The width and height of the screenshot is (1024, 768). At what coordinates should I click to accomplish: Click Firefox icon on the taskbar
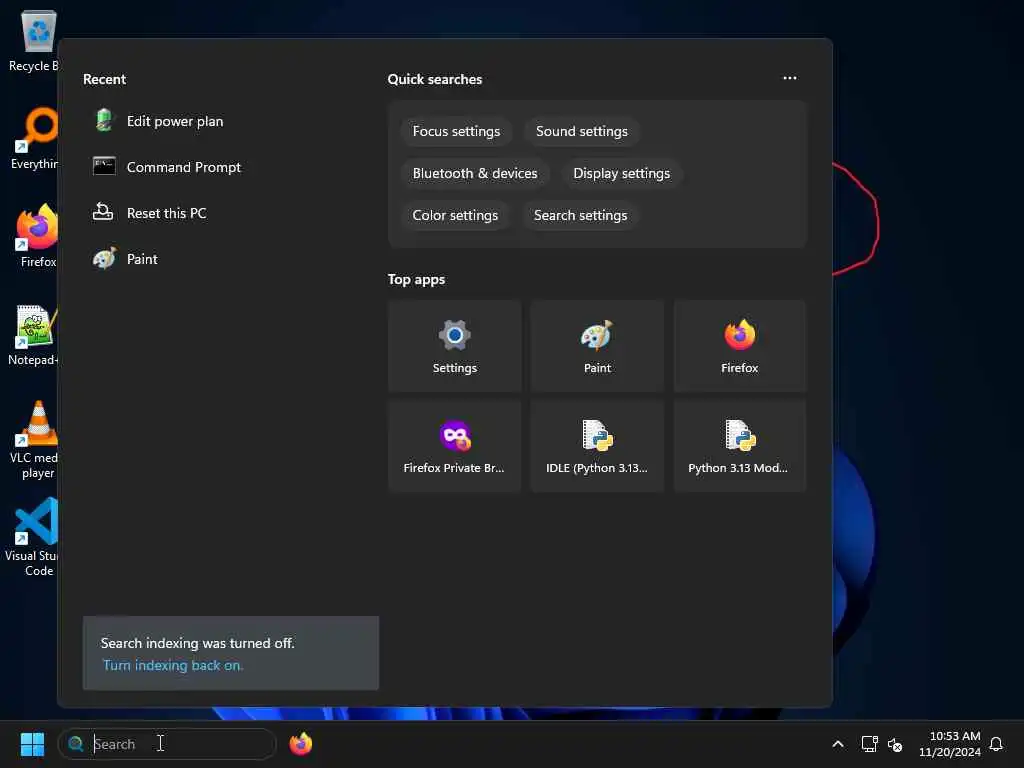(301, 744)
